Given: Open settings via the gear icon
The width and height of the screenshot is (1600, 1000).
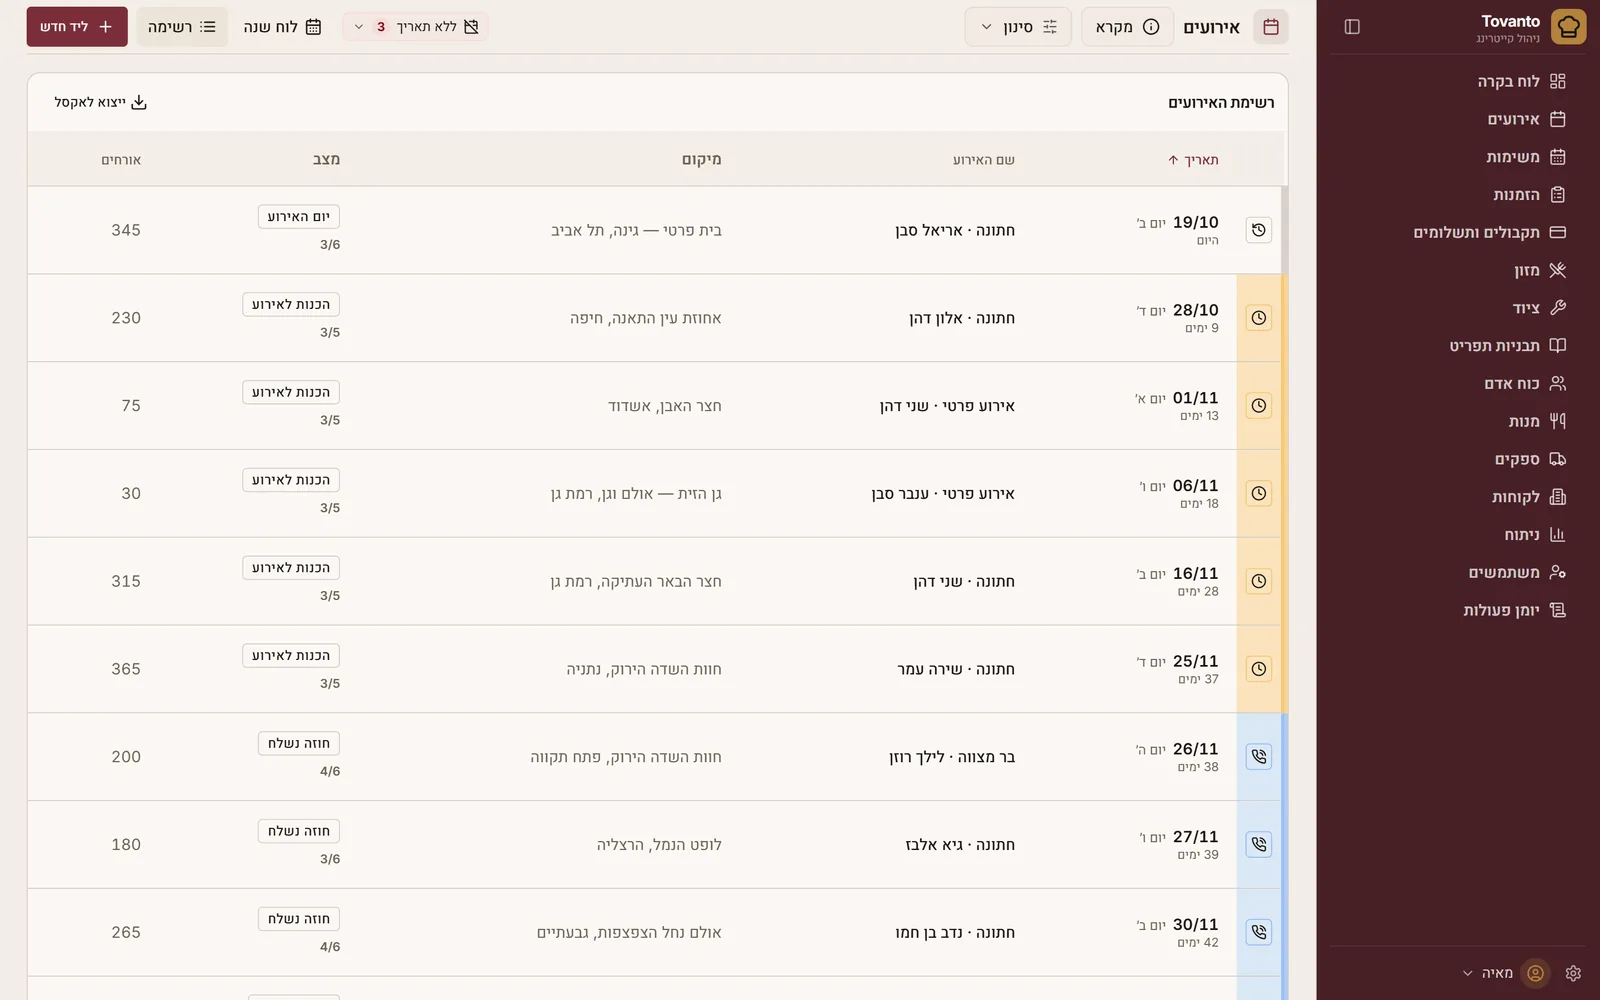Looking at the screenshot, I should (1573, 973).
